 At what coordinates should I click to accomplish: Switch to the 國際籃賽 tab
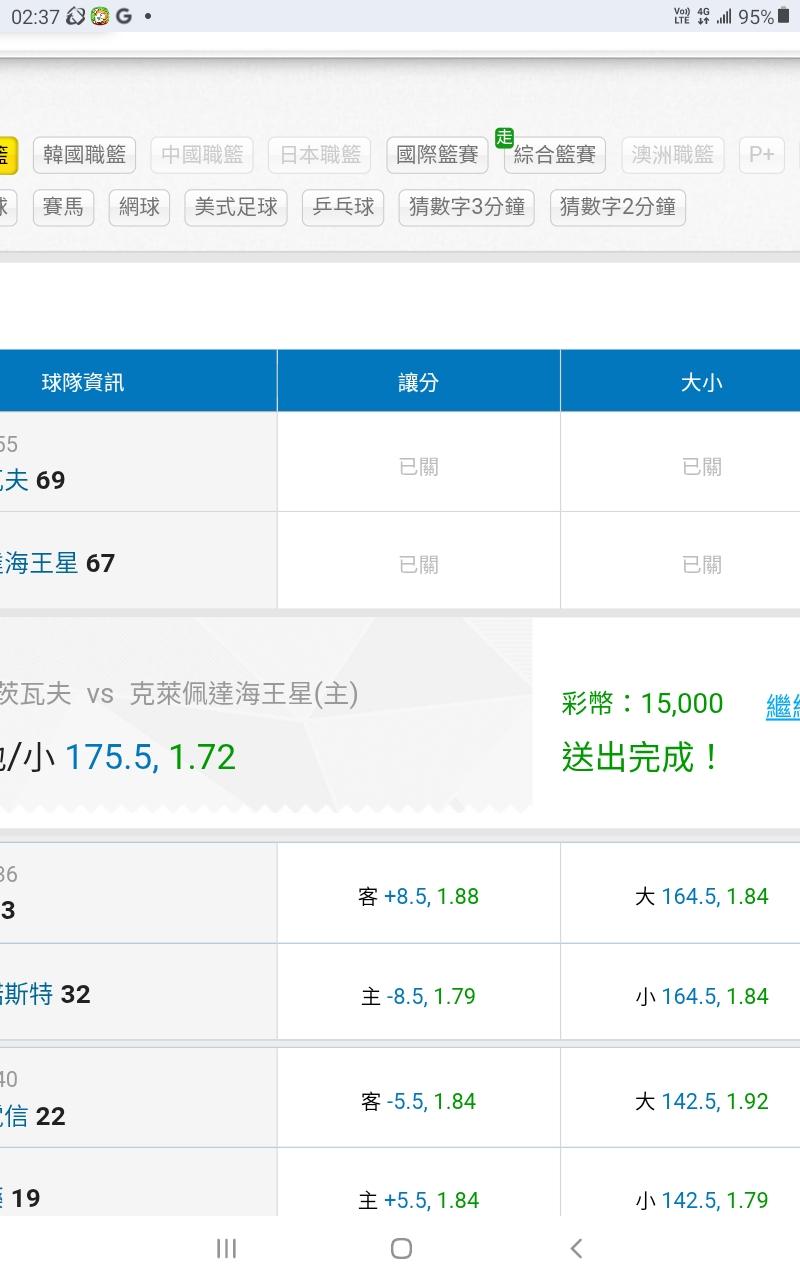(437, 155)
